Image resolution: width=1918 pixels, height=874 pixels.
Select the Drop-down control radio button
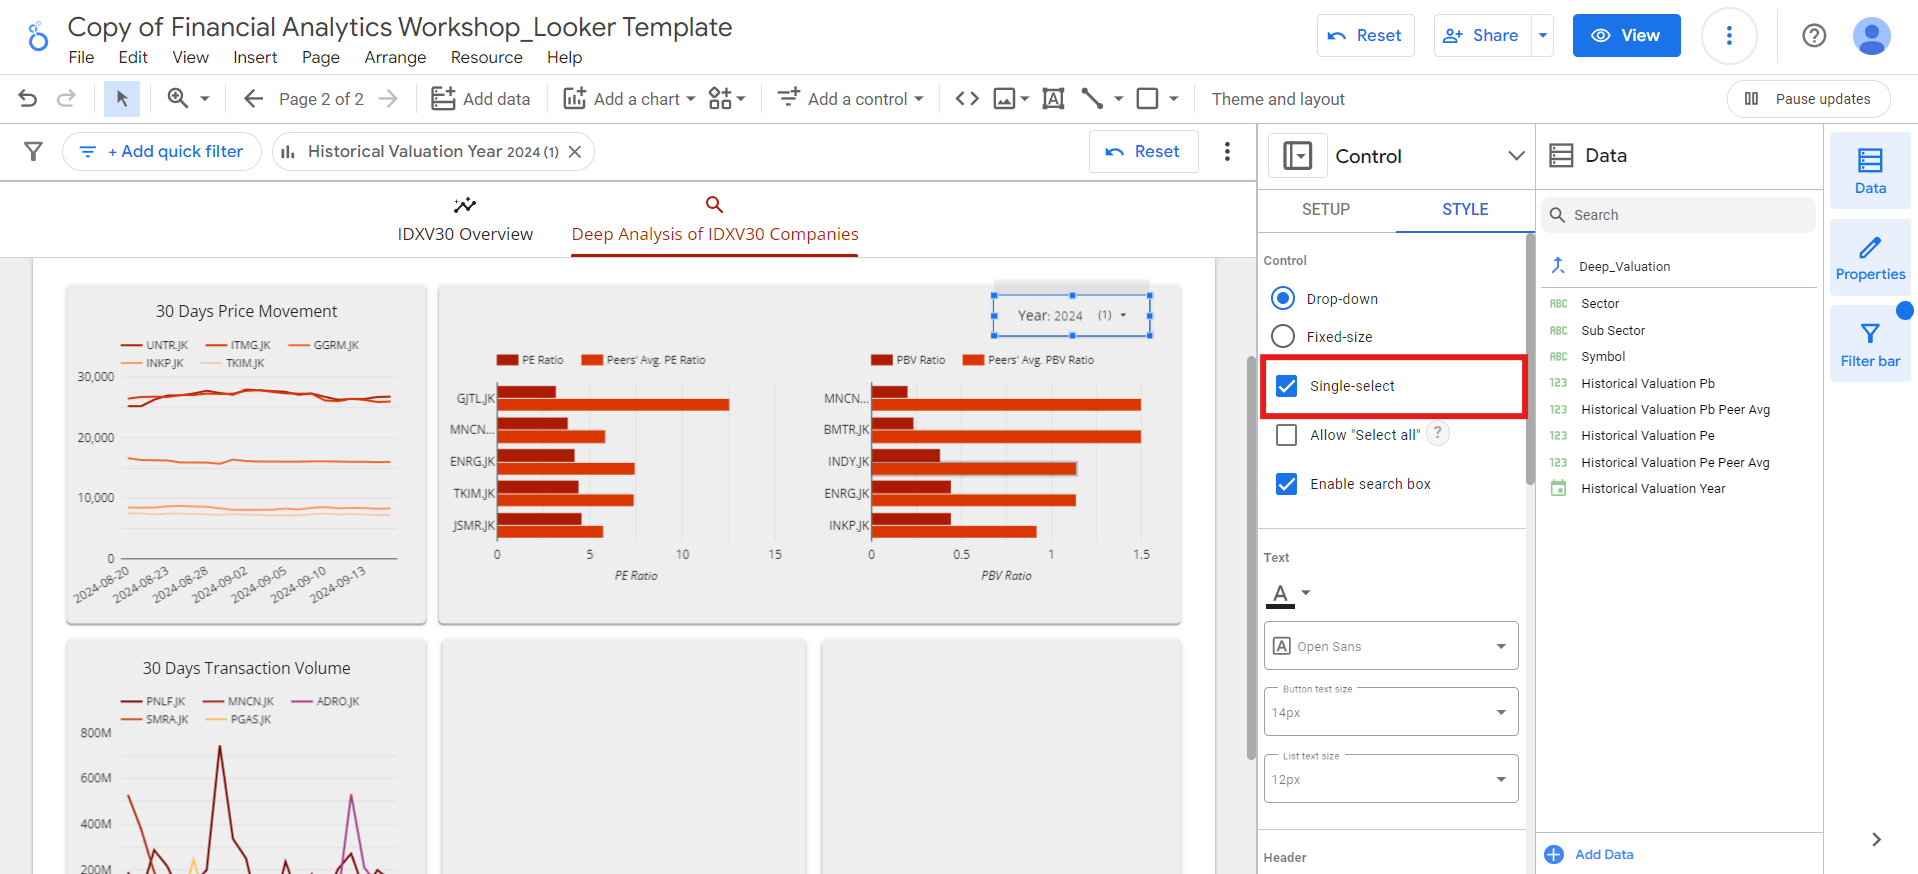(x=1282, y=298)
